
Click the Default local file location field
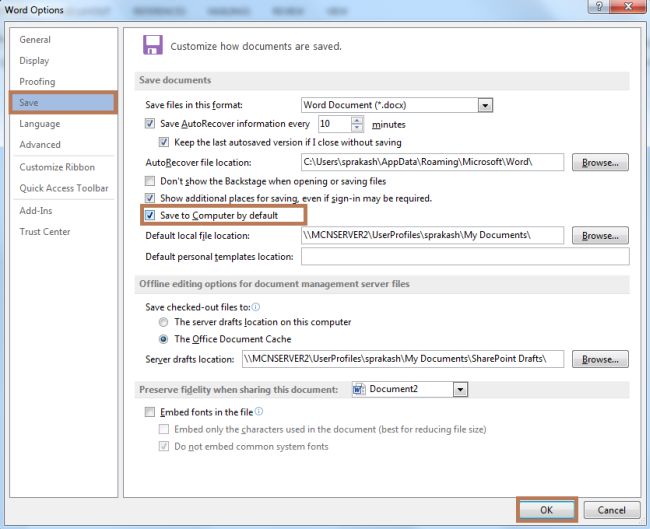click(x=432, y=235)
